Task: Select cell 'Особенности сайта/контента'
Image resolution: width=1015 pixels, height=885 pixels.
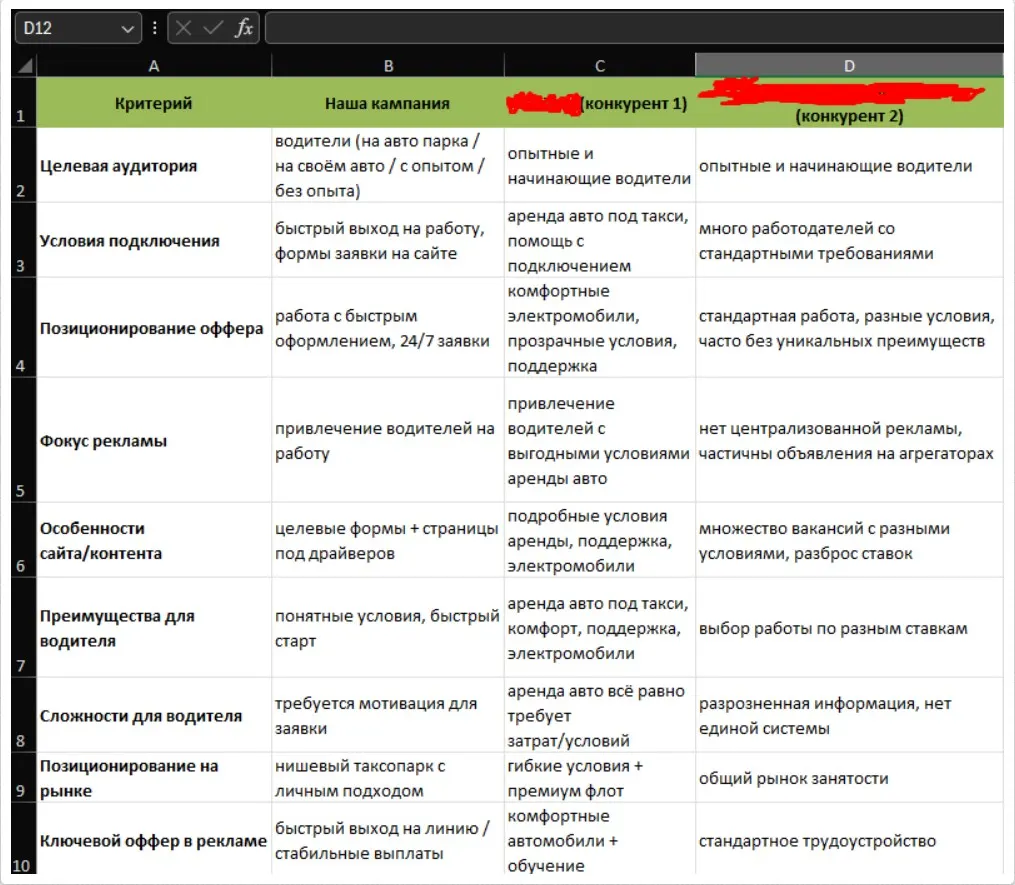Action: 154,540
